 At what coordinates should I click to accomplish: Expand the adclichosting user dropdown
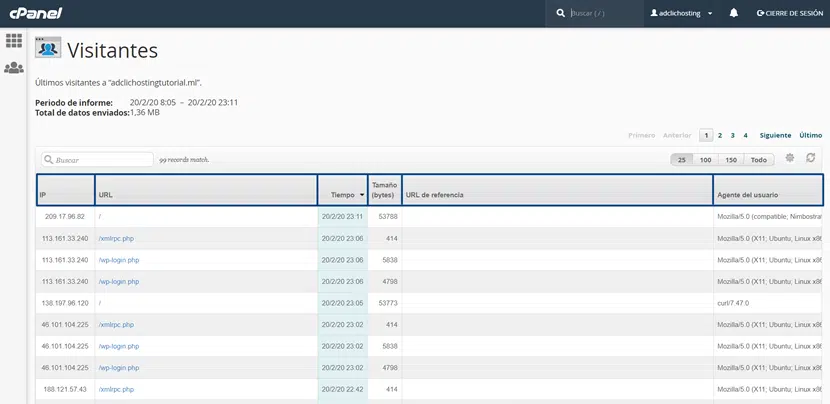(x=682, y=13)
